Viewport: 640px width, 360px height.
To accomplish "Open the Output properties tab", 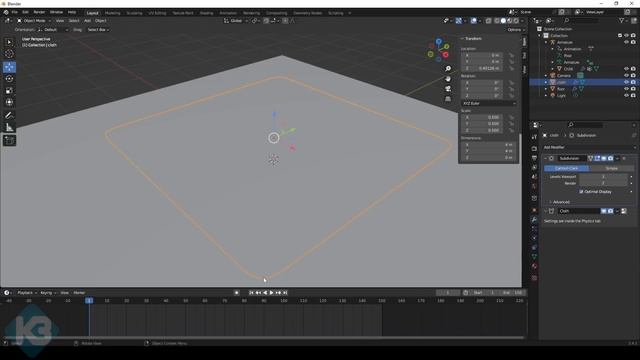I will pos(534,158).
